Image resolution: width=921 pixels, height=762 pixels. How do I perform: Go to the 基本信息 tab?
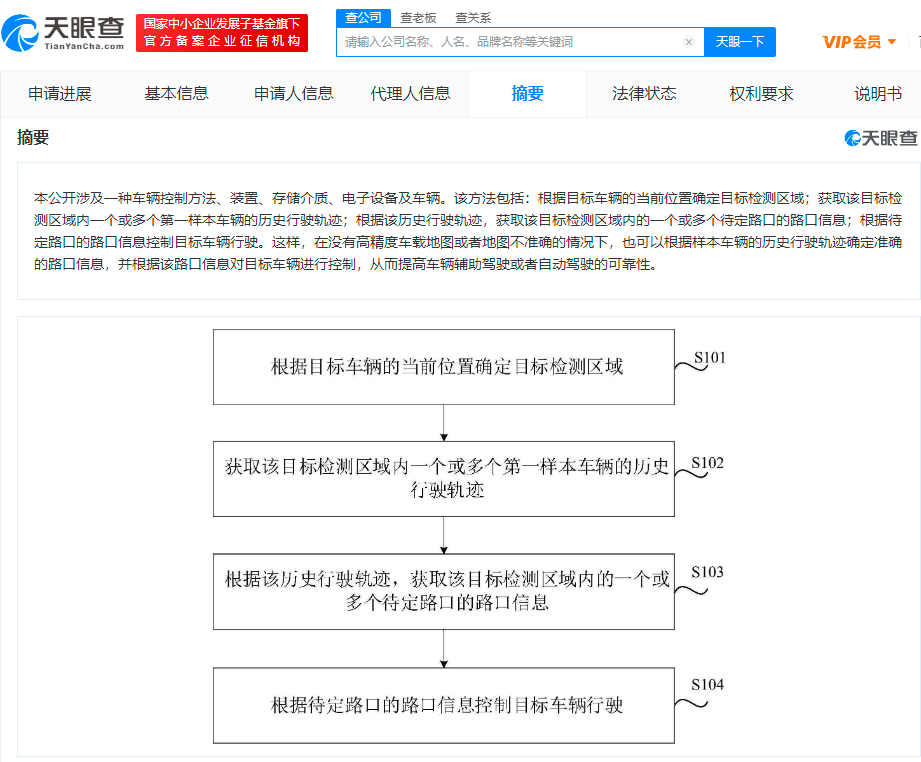point(177,94)
